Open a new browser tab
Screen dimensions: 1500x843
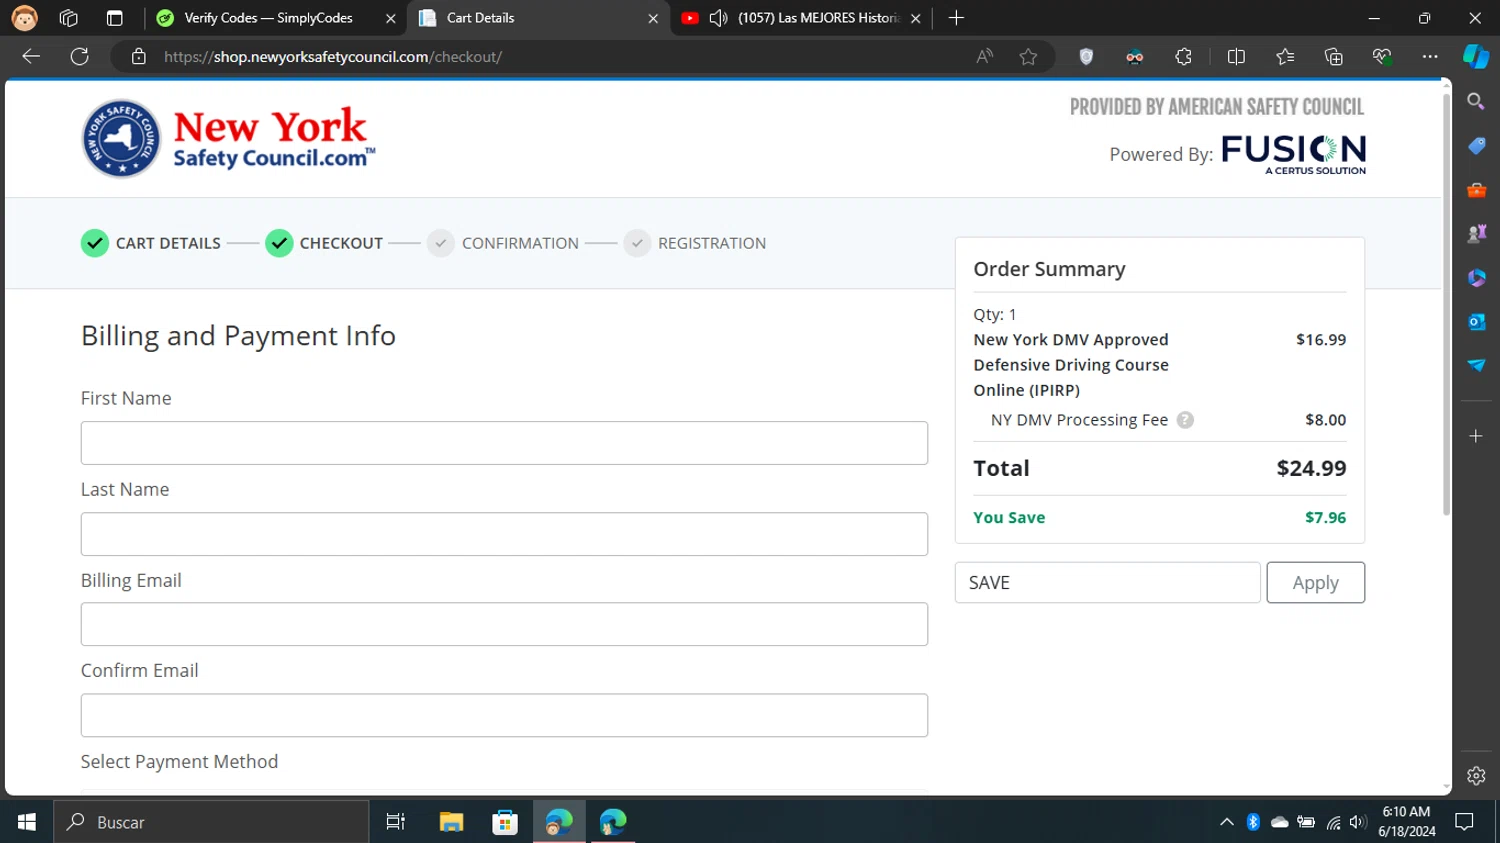(x=956, y=18)
